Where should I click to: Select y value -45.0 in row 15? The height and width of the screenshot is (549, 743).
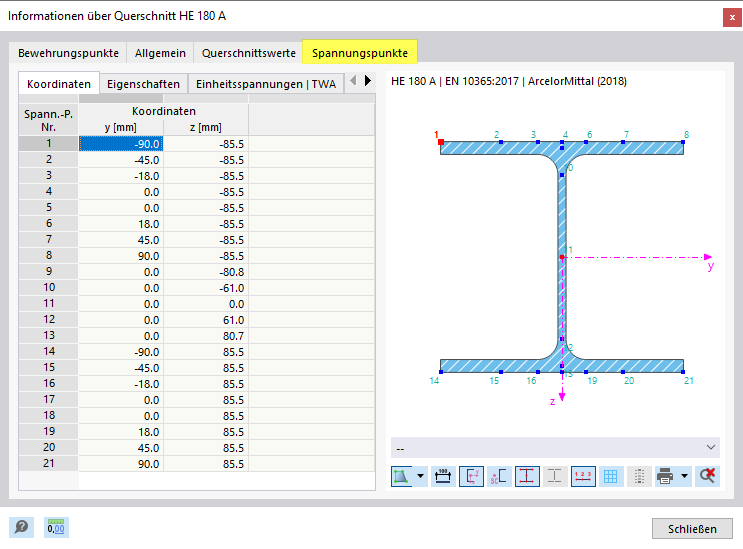click(121, 368)
